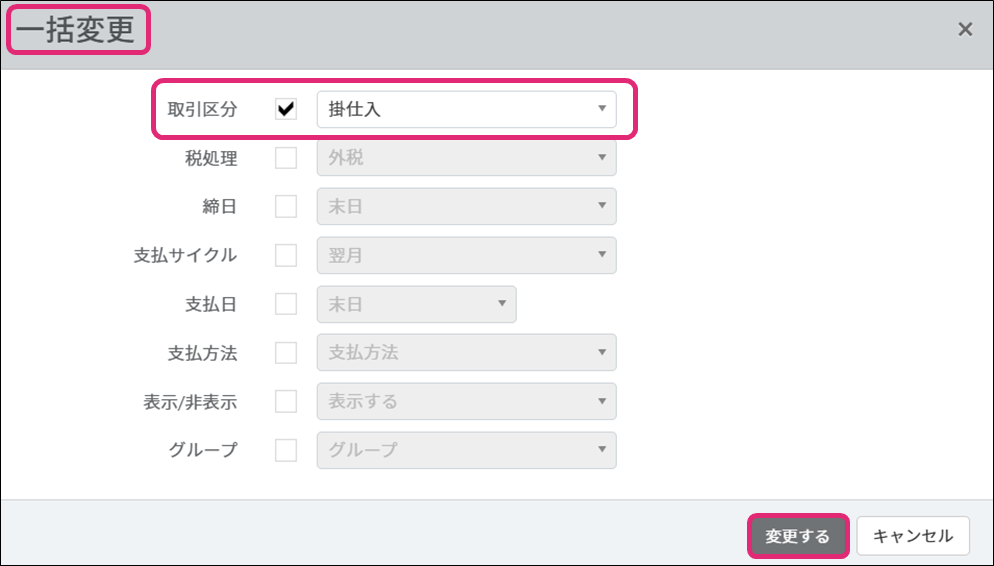The height and width of the screenshot is (566, 994).
Task: Check the グループ checkbox
Action: [x=286, y=450]
